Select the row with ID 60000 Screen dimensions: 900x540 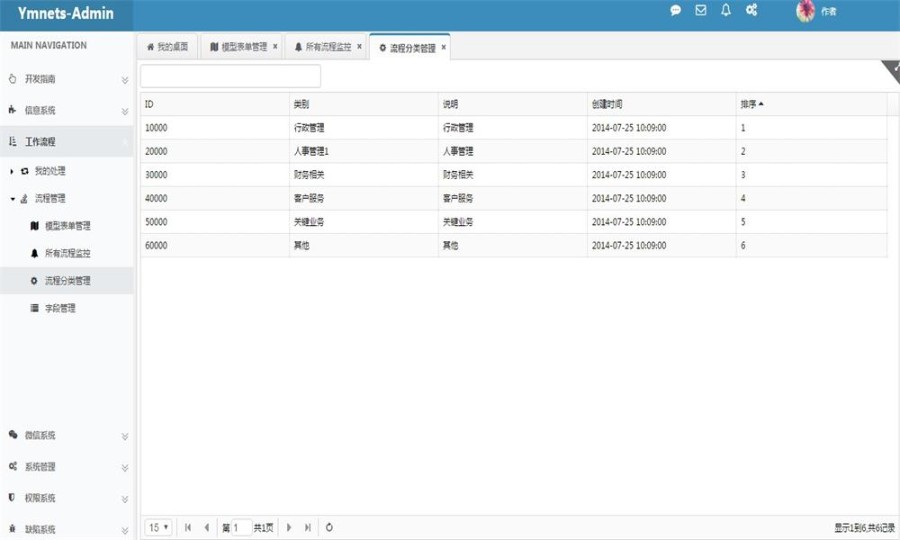click(514, 246)
